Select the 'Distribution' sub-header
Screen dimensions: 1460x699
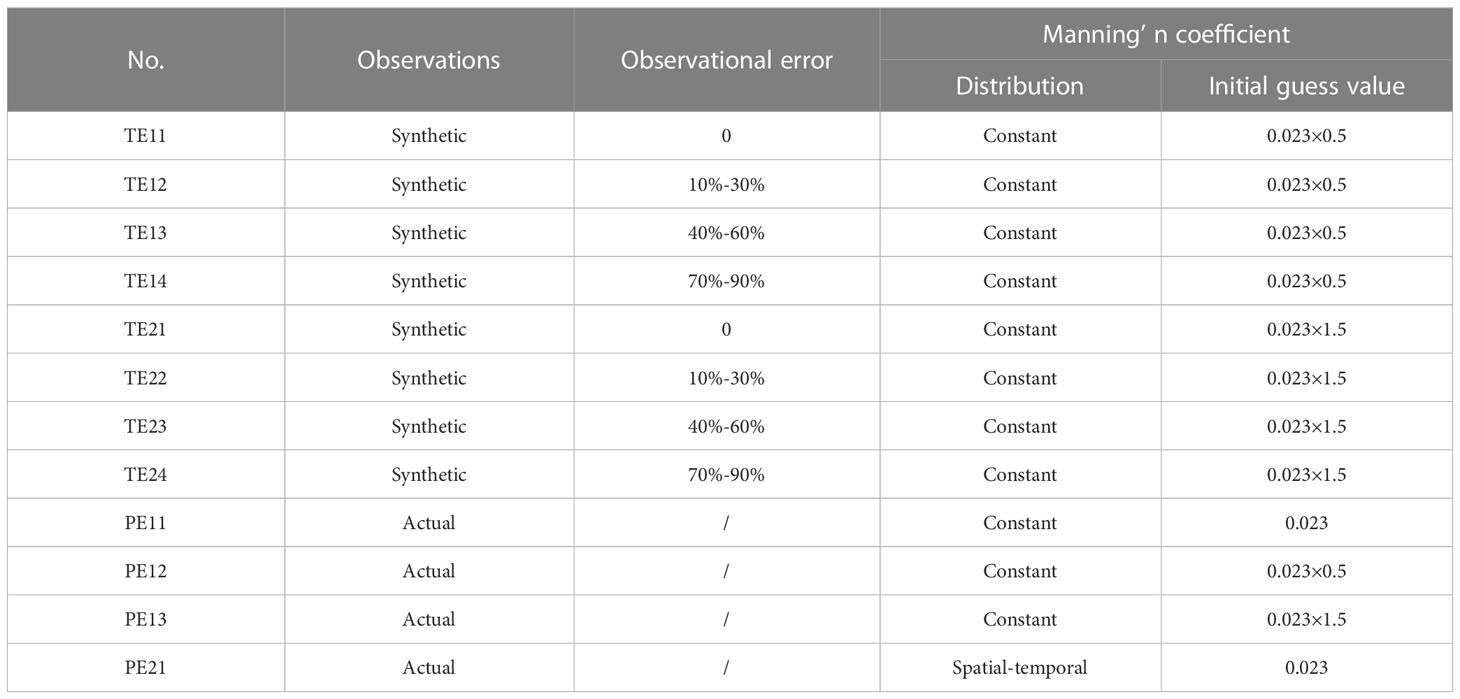(1020, 86)
